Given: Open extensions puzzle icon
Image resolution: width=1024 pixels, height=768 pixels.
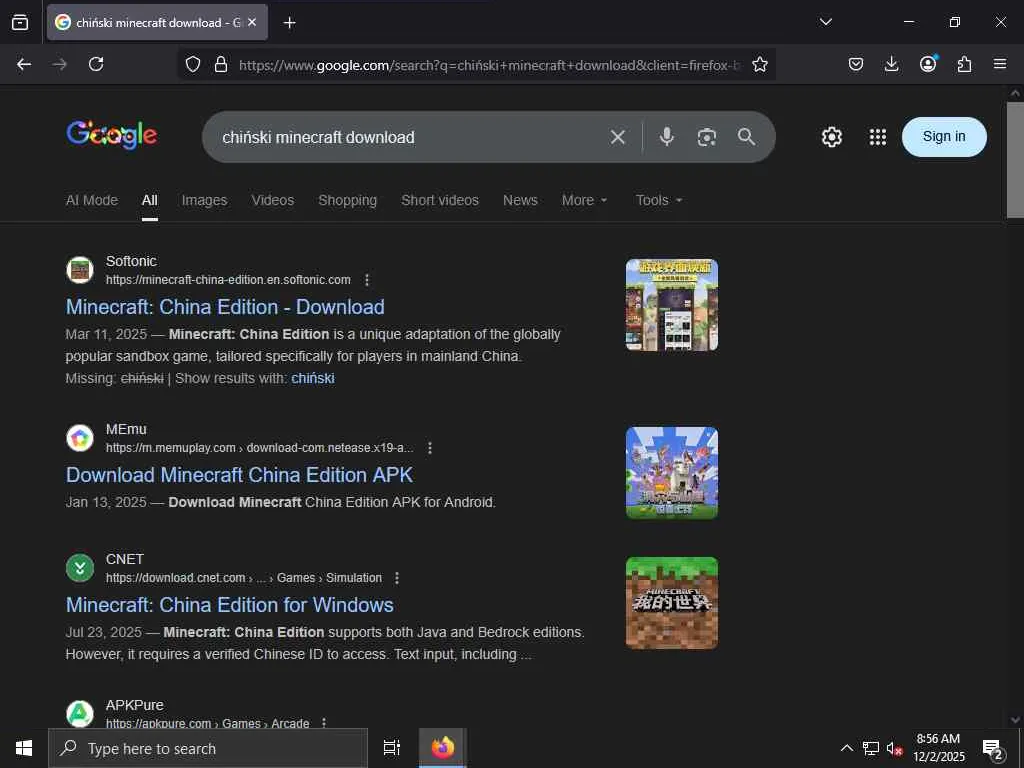Looking at the screenshot, I should (964, 64).
